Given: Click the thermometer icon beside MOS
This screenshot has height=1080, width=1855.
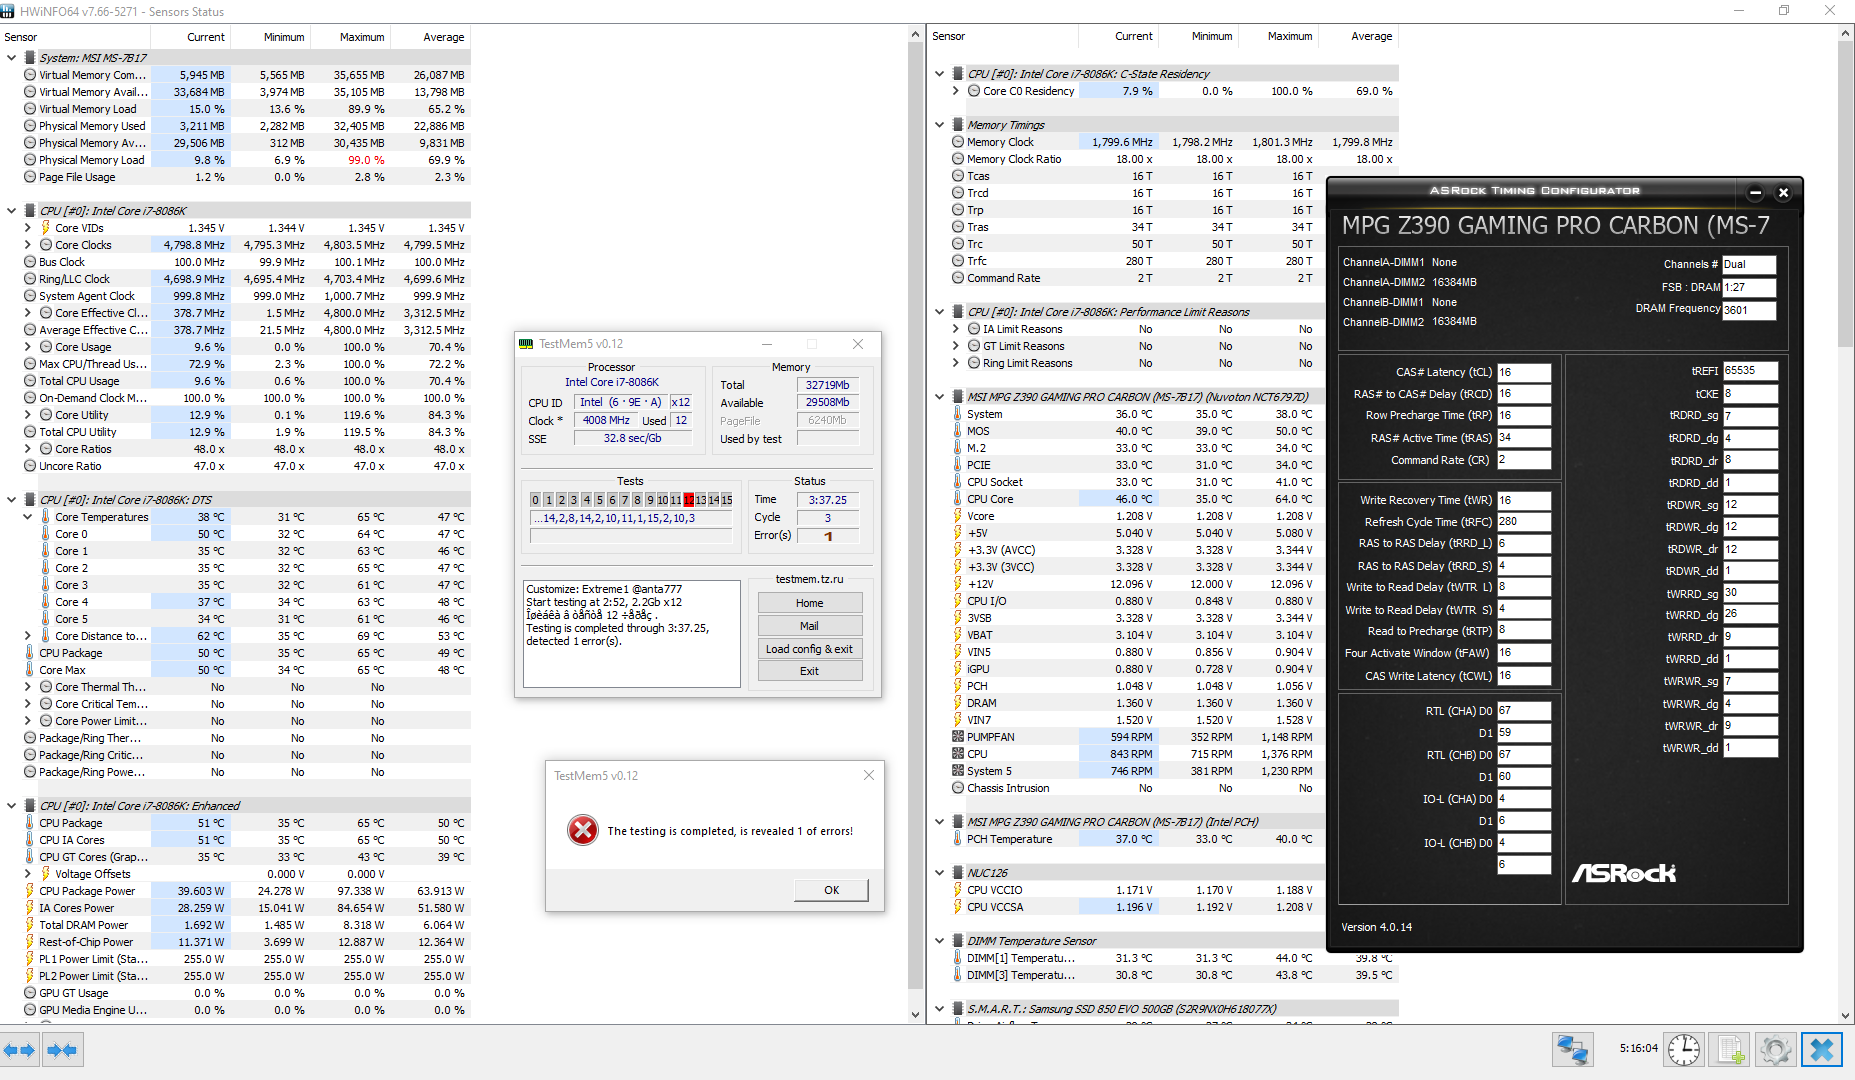Looking at the screenshot, I should [957, 431].
